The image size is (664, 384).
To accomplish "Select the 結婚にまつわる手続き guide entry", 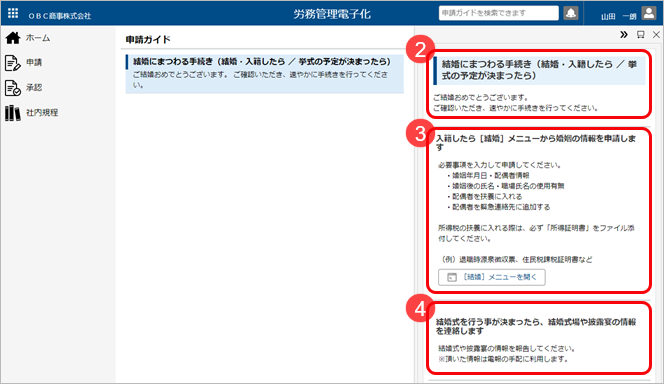I will click(x=265, y=73).
